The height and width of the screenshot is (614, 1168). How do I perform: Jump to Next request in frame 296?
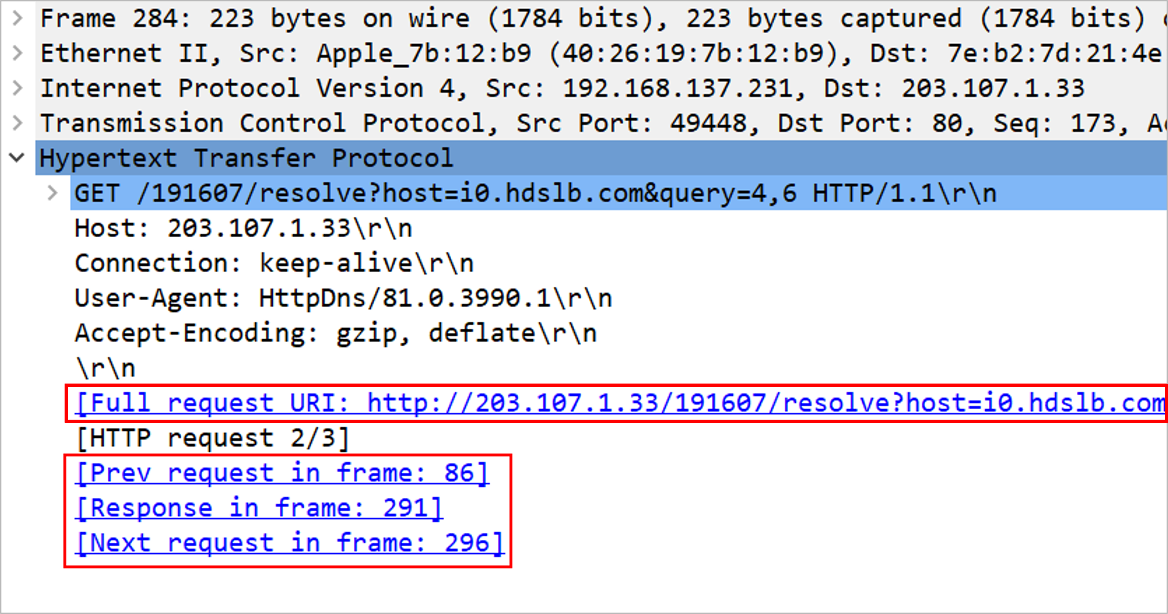[x=290, y=543]
